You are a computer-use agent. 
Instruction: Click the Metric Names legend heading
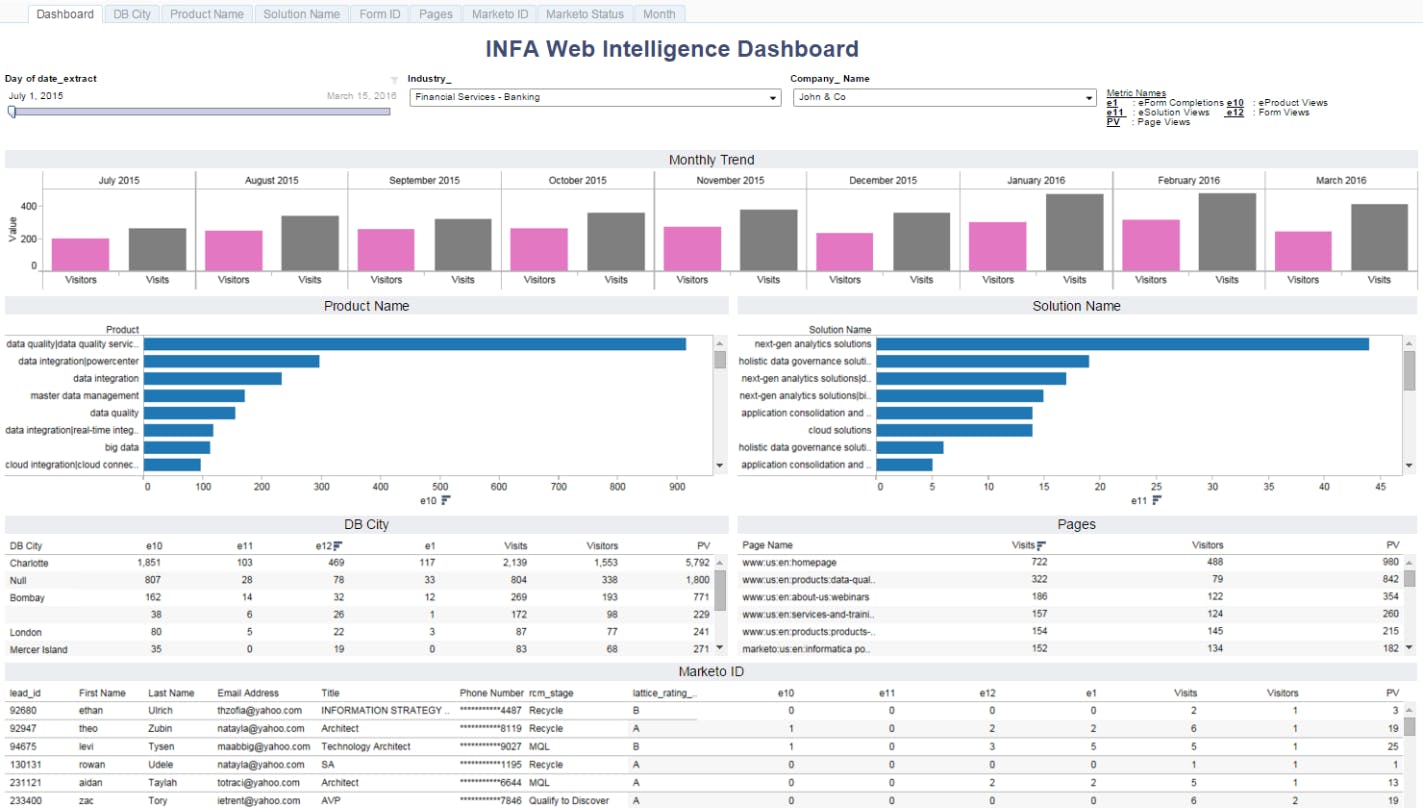coord(1136,93)
